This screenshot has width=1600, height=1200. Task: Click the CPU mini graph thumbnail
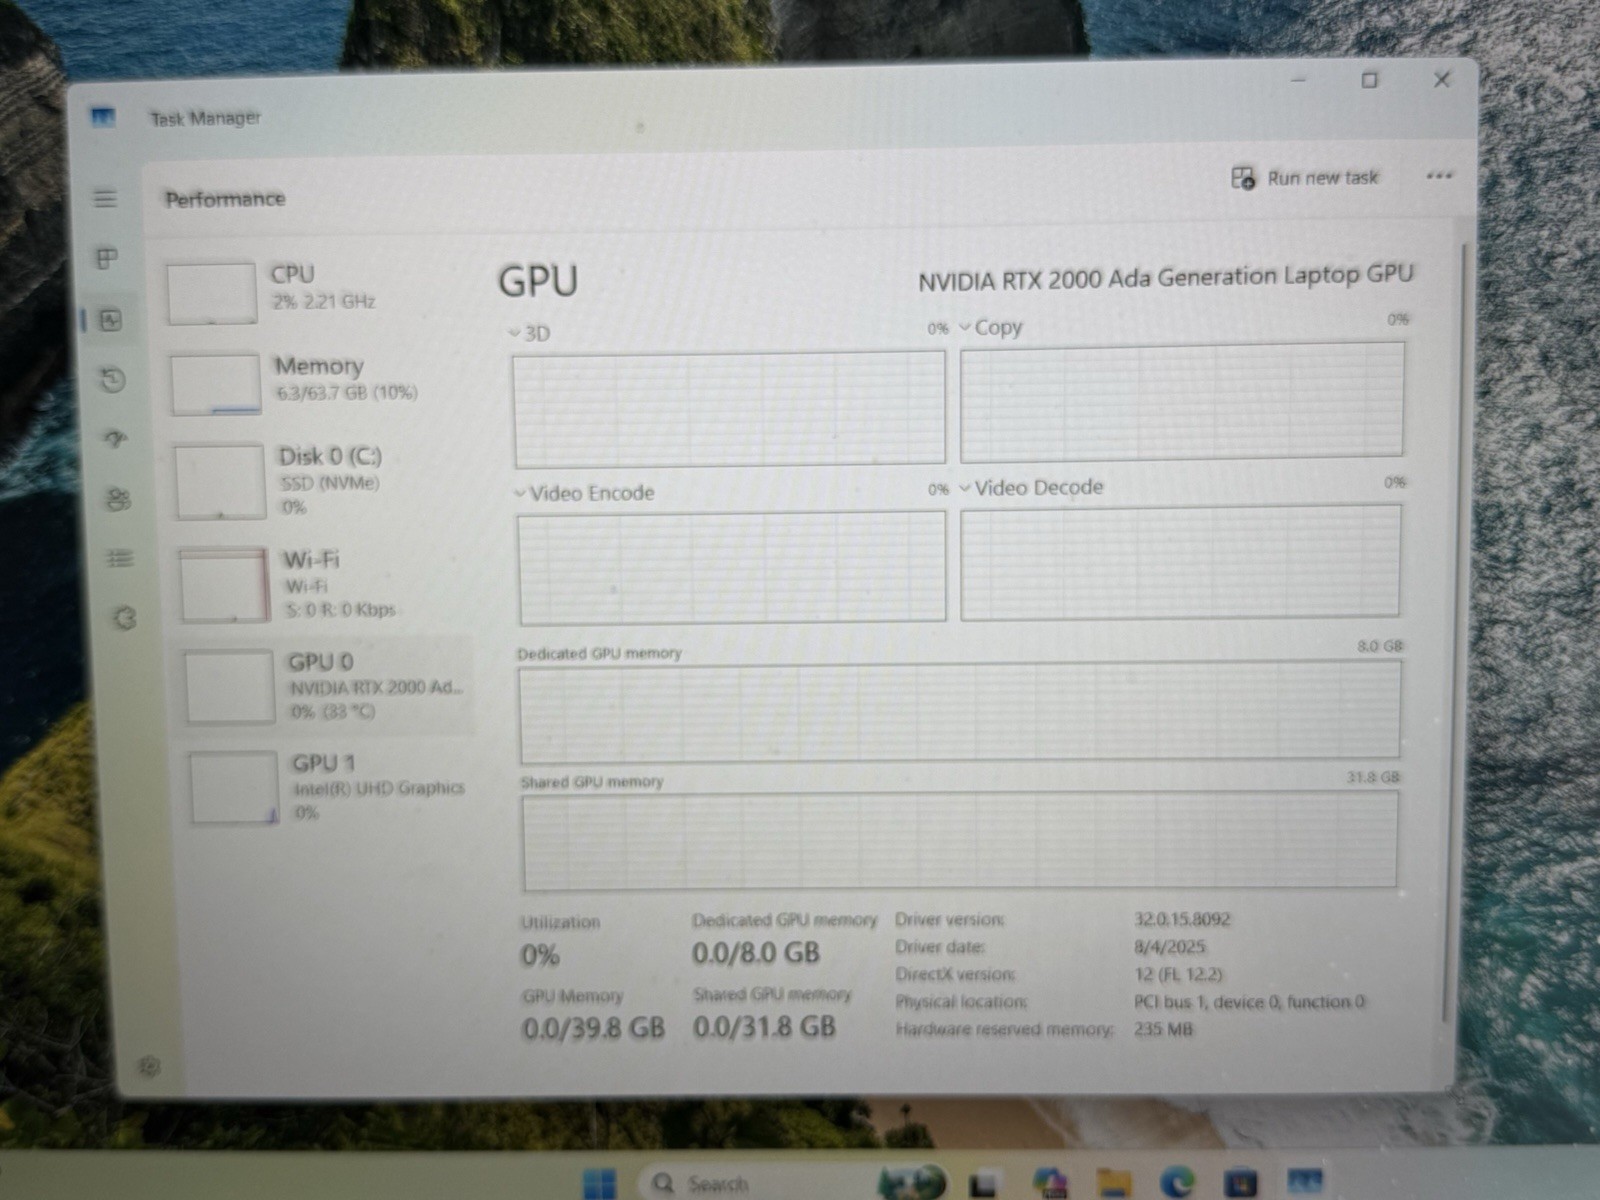tap(212, 294)
